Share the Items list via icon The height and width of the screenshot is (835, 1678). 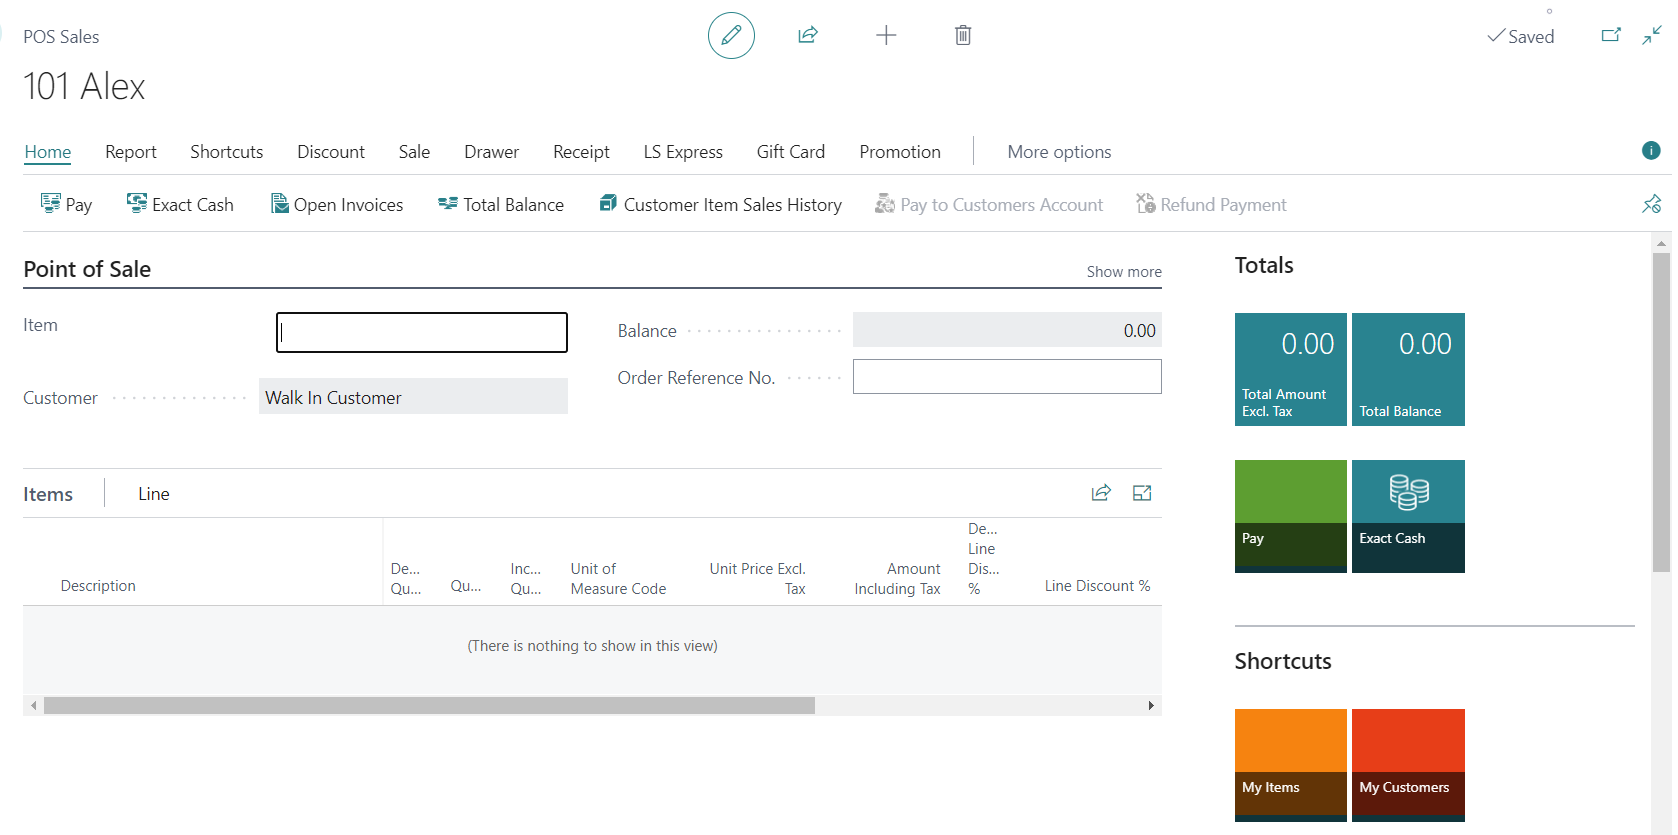[x=1101, y=493]
